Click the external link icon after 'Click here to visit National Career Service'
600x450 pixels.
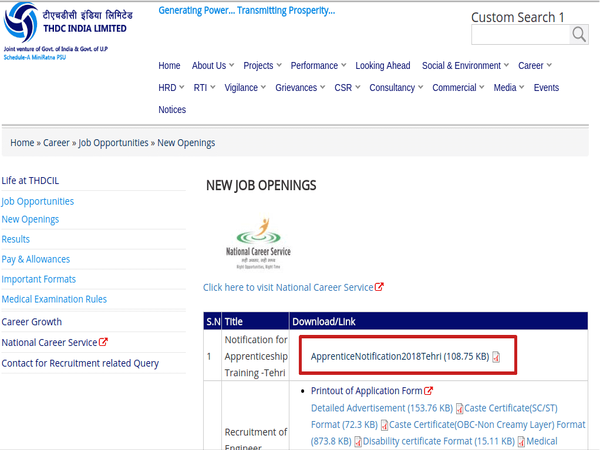pyautogui.click(x=379, y=287)
